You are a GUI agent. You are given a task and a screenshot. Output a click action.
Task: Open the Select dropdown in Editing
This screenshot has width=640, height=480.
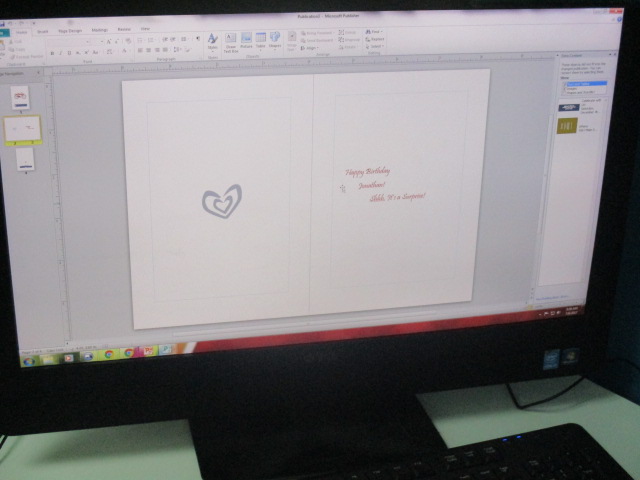point(373,47)
